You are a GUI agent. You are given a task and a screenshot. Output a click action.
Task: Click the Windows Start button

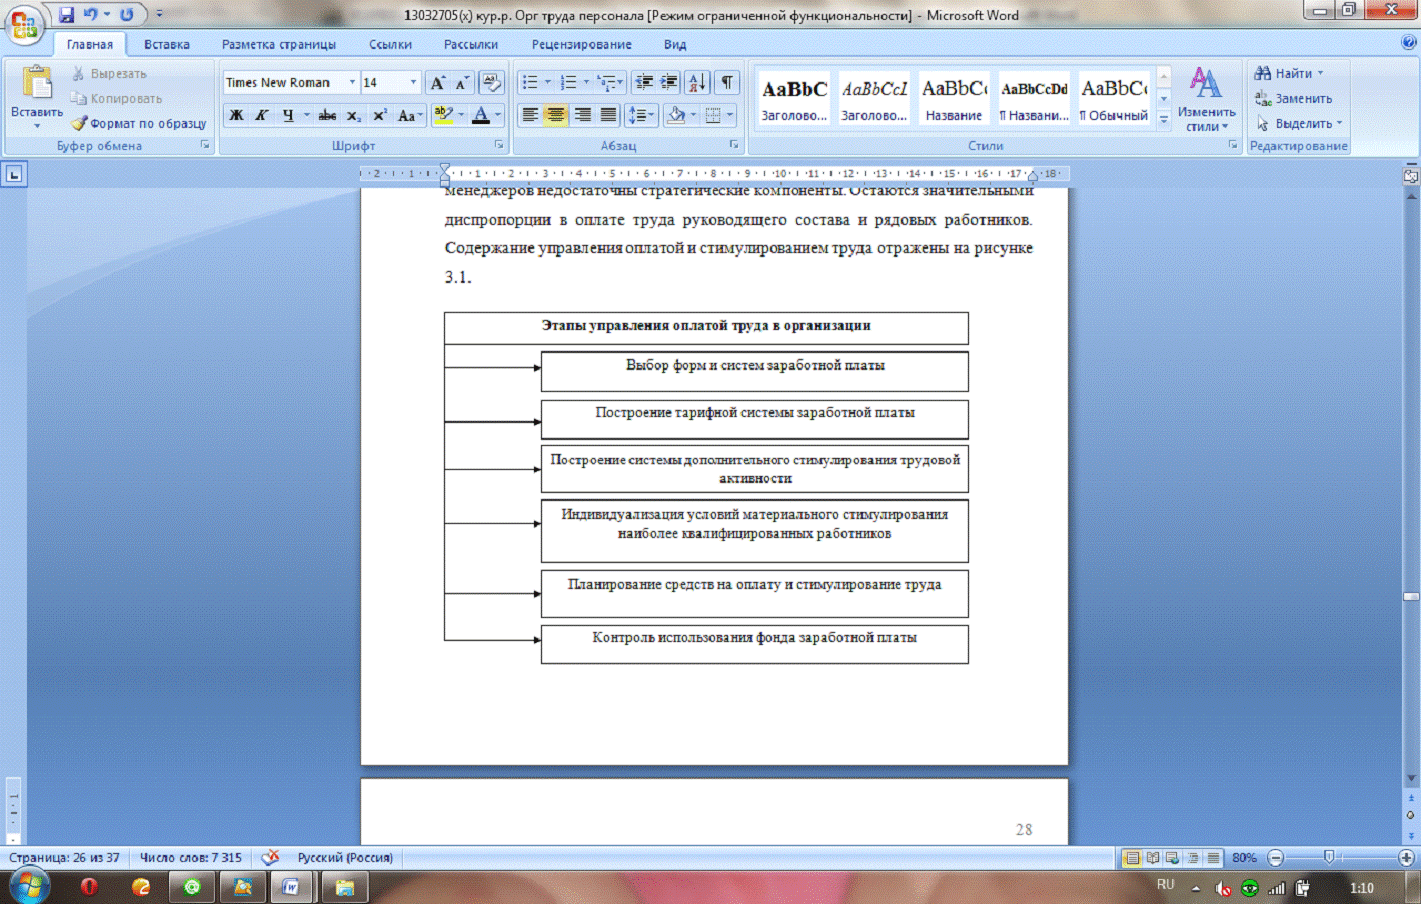(x=28, y=886)
